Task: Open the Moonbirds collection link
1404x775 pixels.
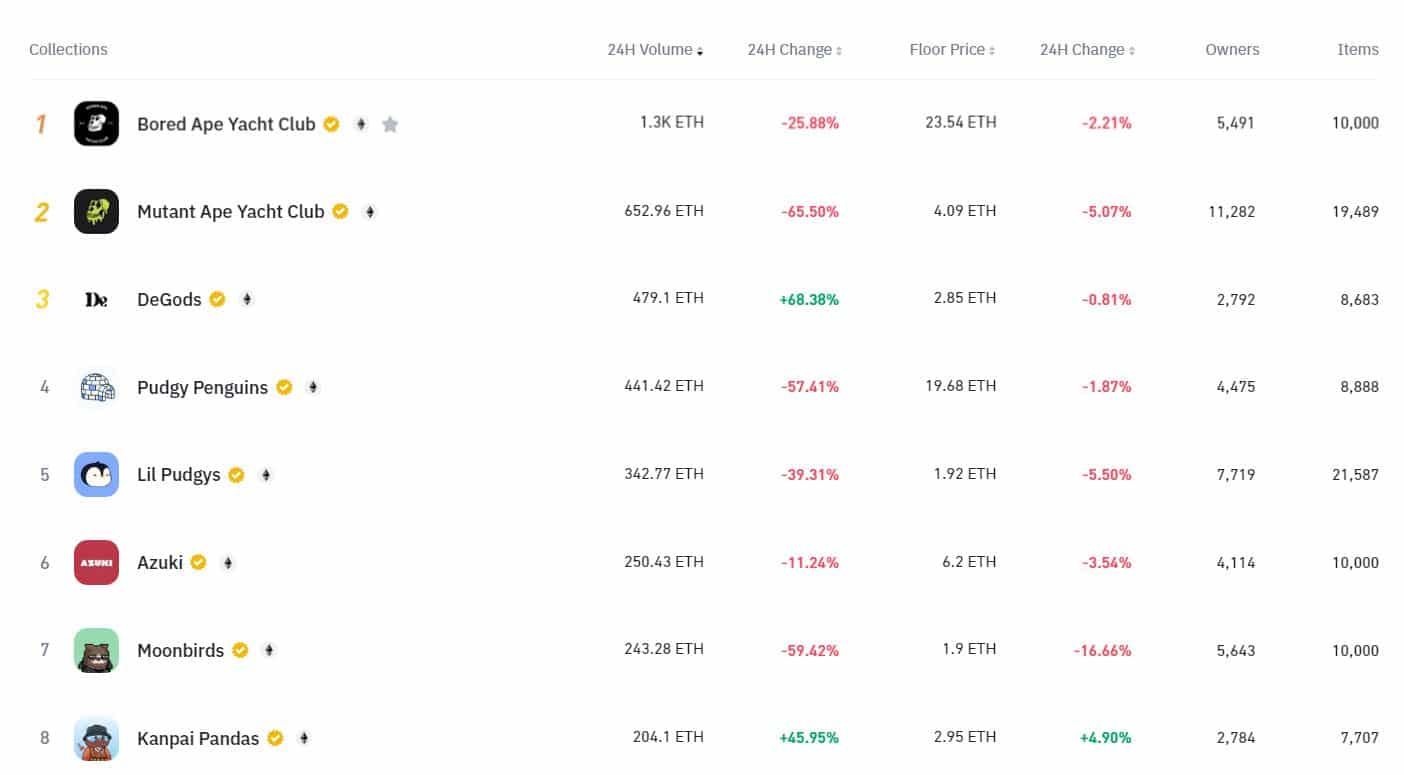Action: [181, 650]
